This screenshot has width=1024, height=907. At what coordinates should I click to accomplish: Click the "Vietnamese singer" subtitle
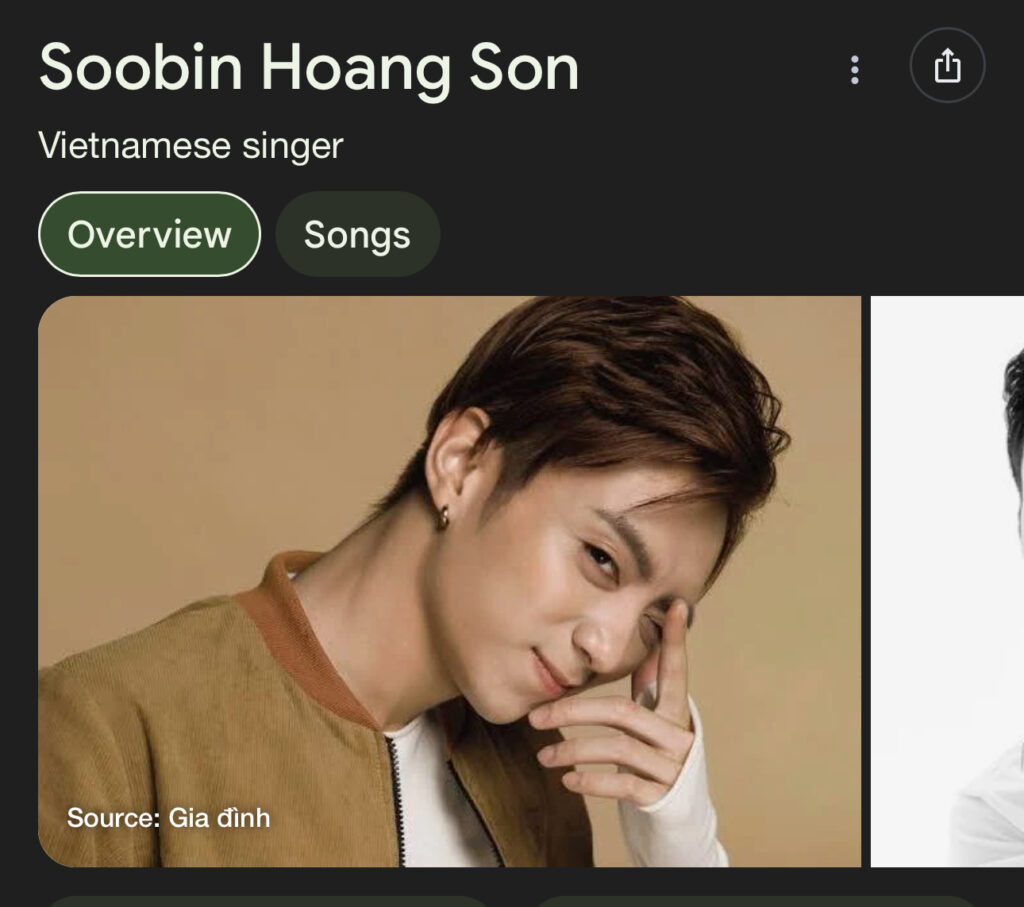click(x=191, y=146)
